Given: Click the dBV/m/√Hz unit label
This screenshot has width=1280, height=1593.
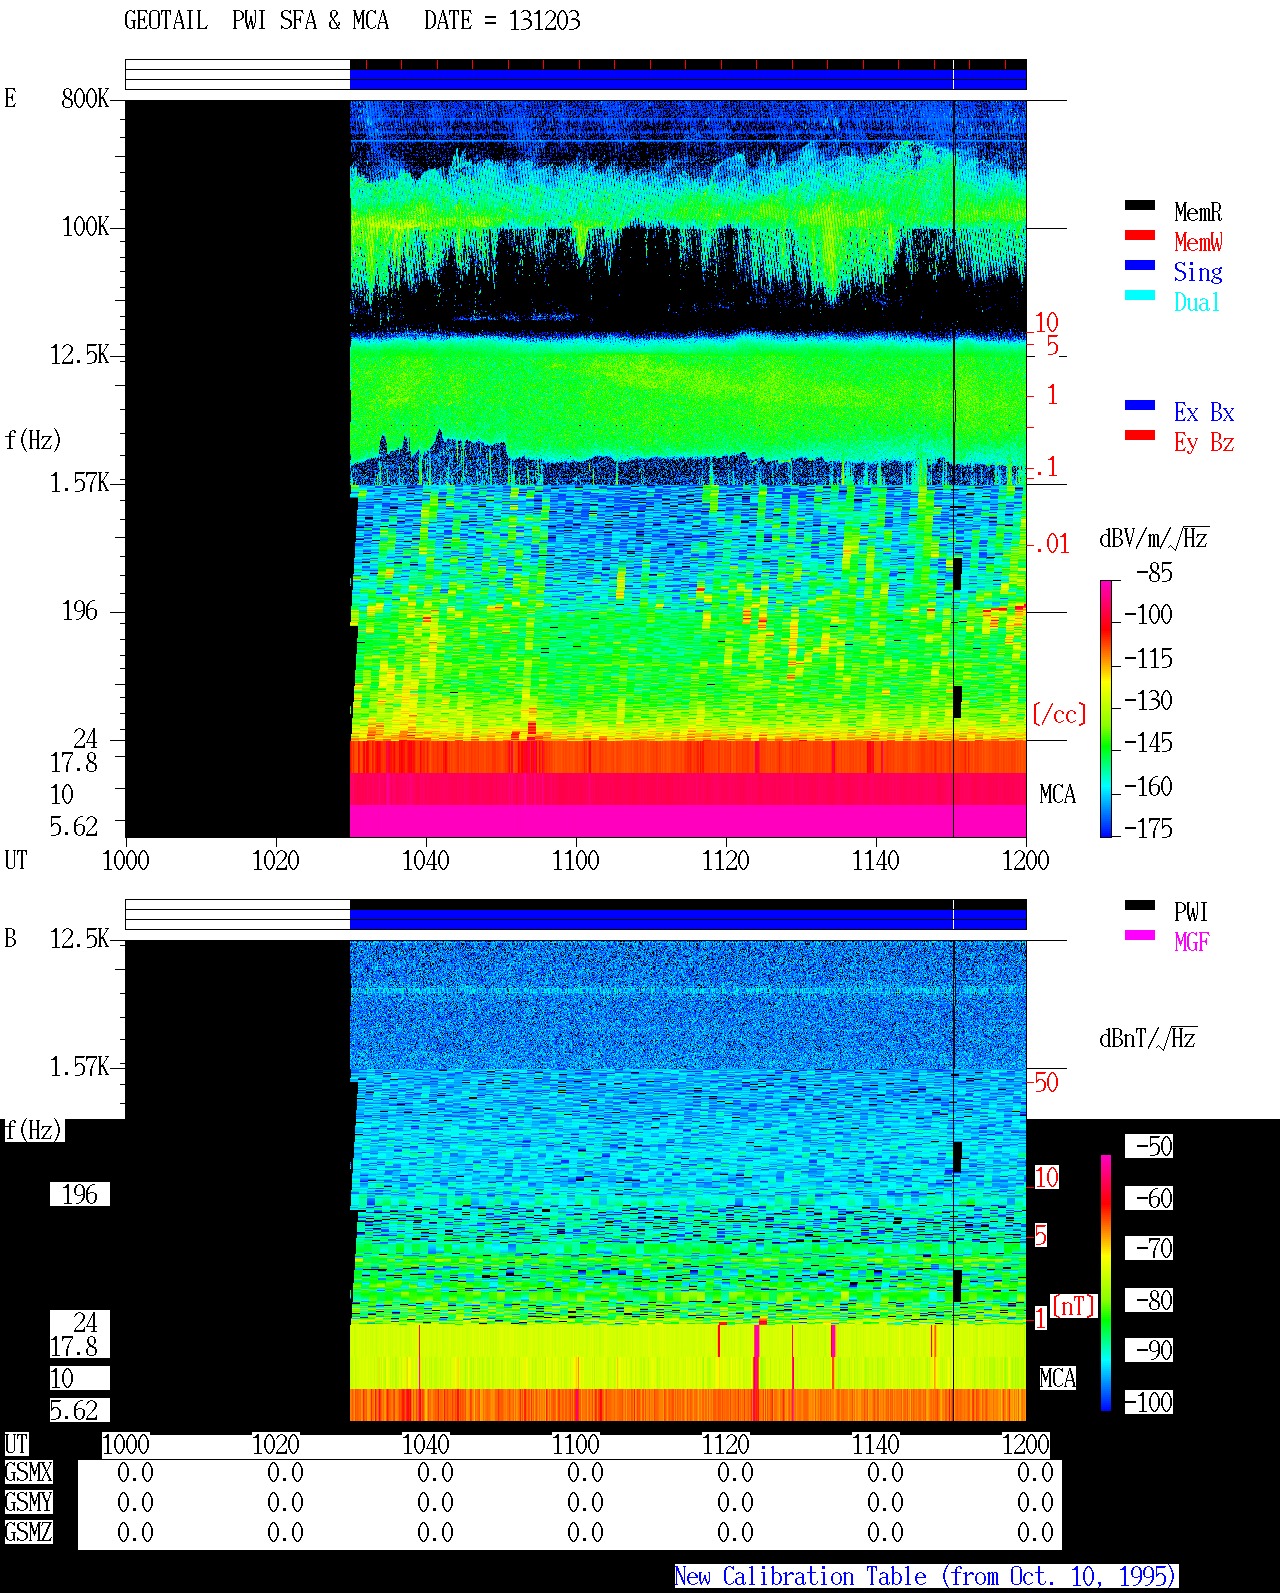Looking at the screenshot, I should click(x=1154, y=539).
